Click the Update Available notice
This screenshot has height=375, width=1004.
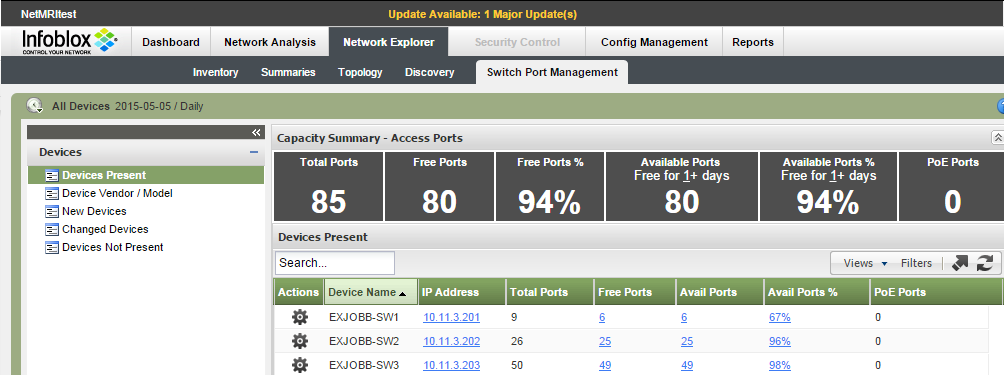coord(482,14)
